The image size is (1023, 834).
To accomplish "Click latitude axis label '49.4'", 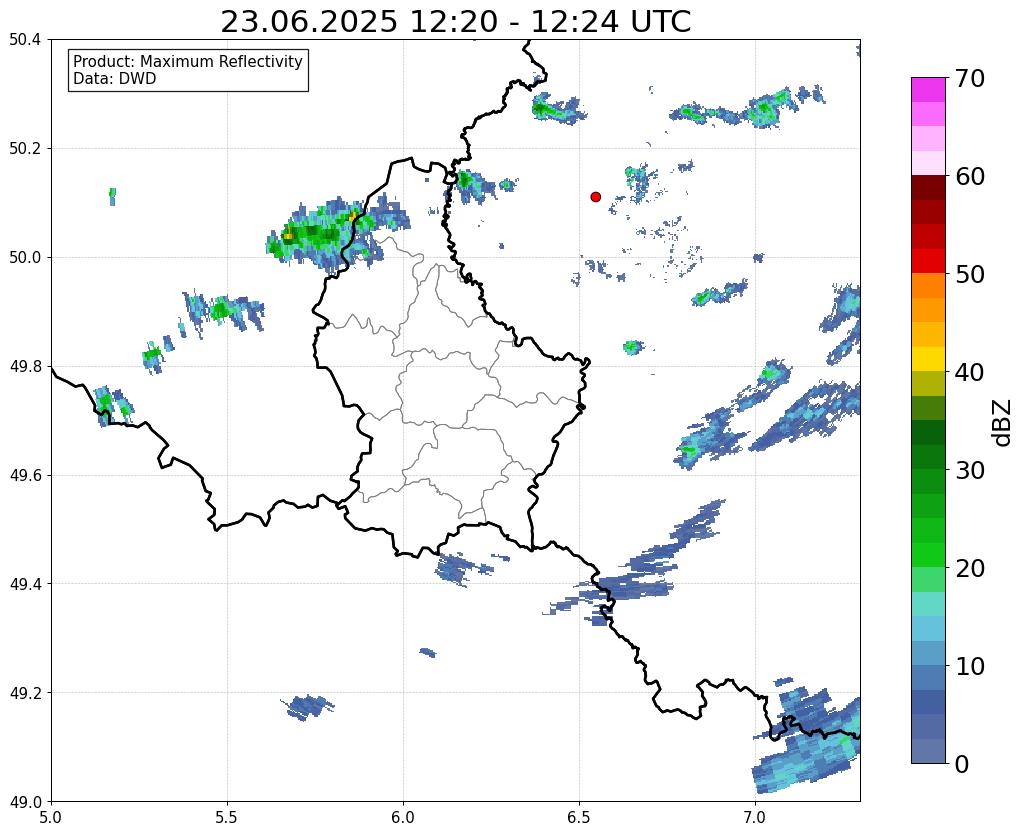I will pos(25,584).
